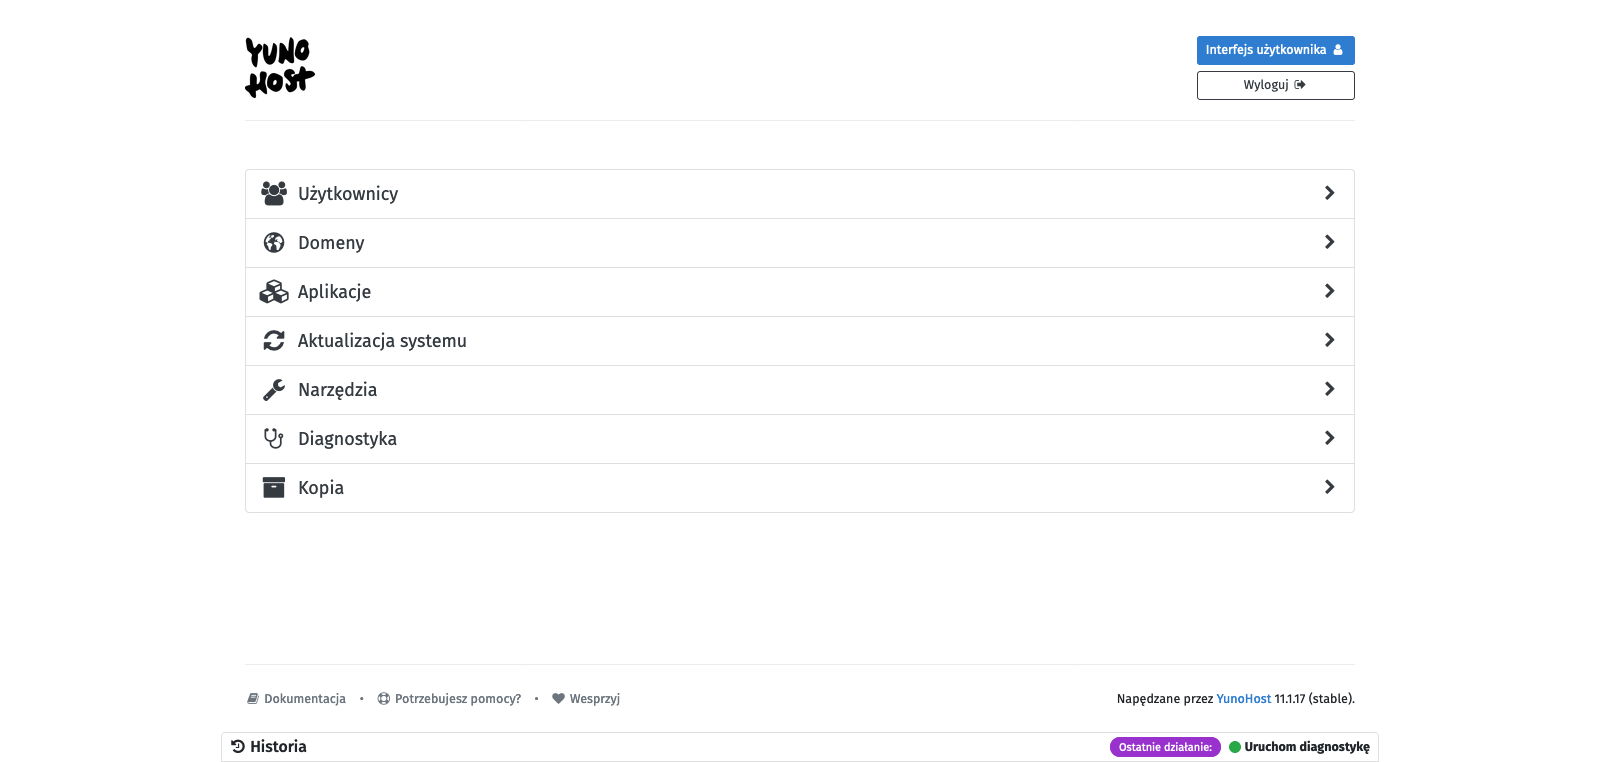Image resolution: width=1600 pixels, height=762 pixels.
Task: Click the YunoHost logo
Action: 279,68
